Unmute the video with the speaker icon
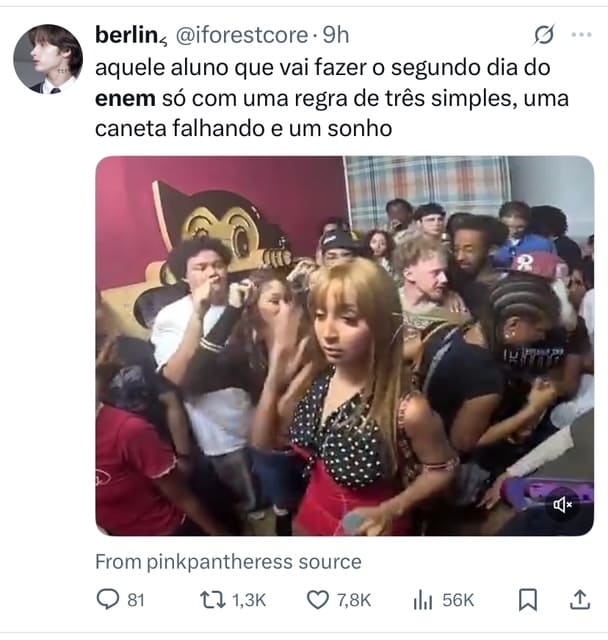This screenshot has width=608, height=640. click(x=563, y=506)
